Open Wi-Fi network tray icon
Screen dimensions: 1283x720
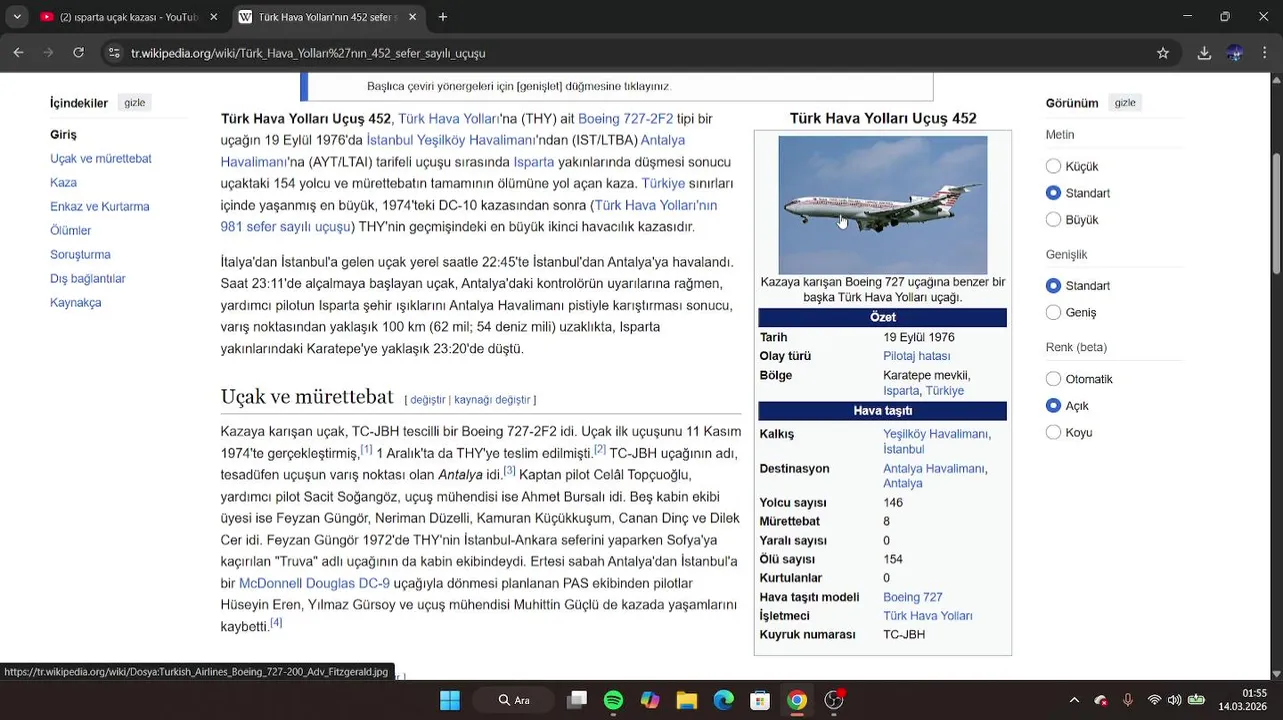click(x=1155, y=700)
